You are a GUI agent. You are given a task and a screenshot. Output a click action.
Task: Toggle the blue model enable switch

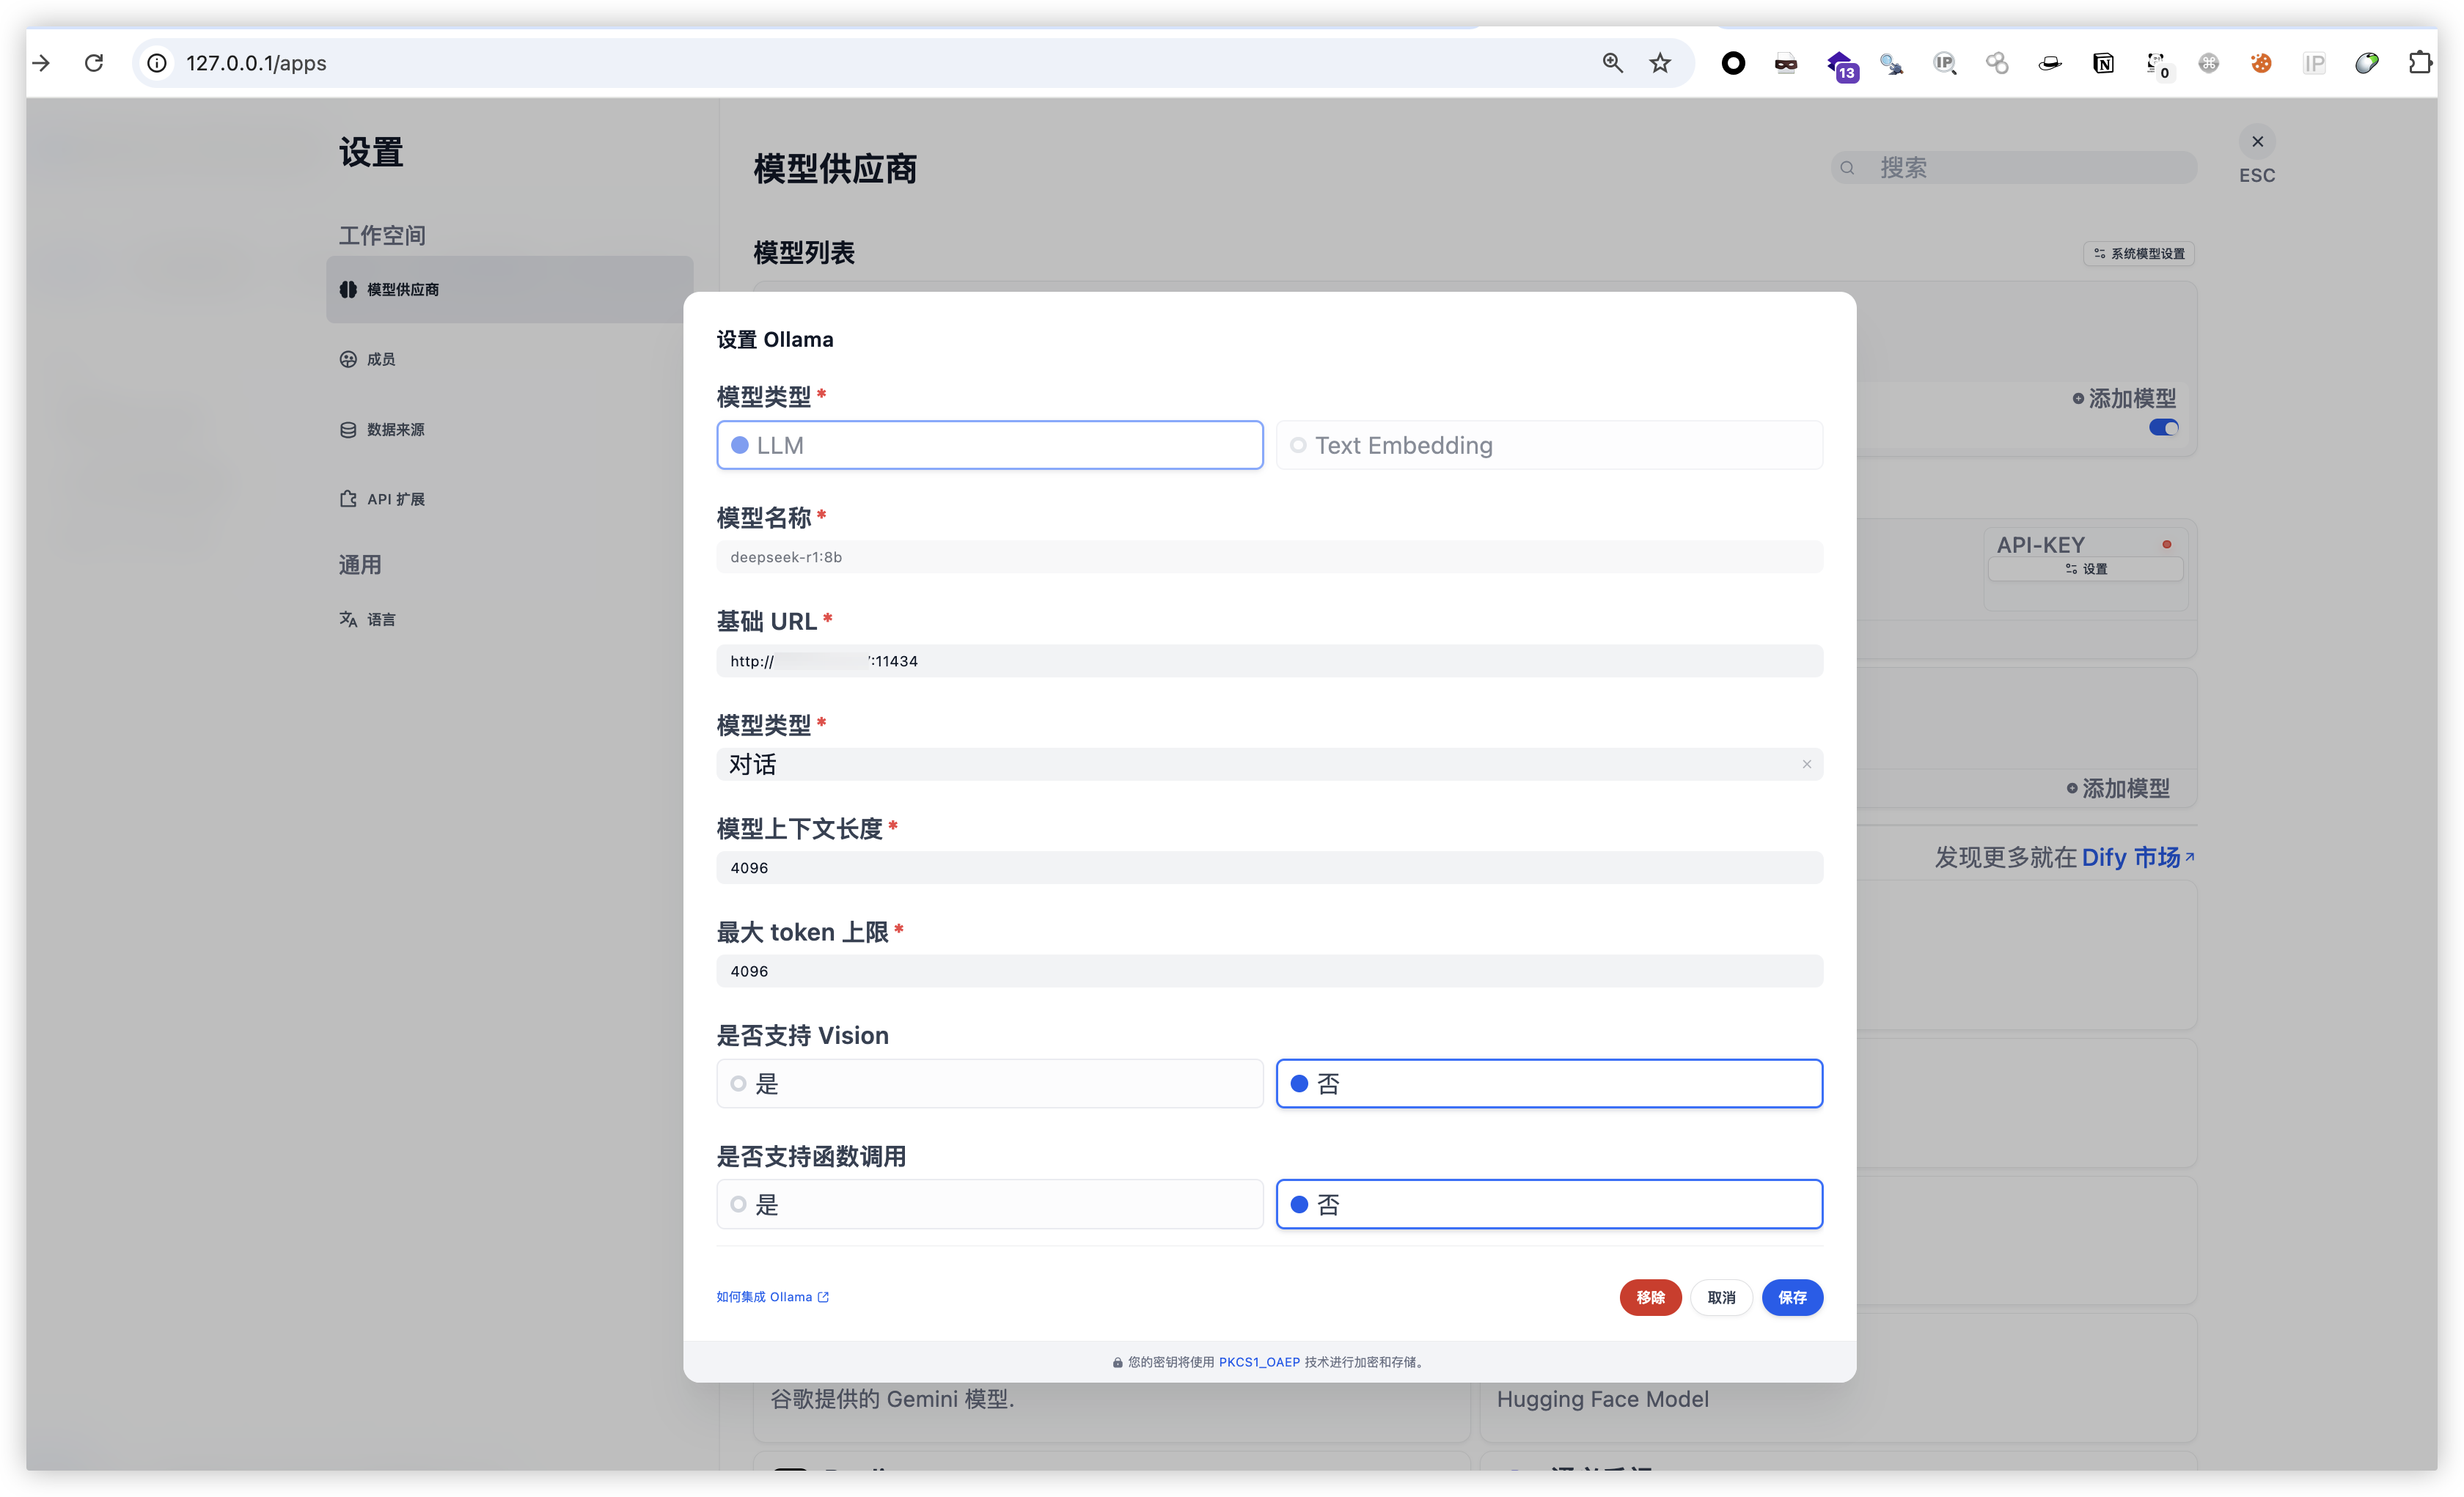(x=2163, y=427)
